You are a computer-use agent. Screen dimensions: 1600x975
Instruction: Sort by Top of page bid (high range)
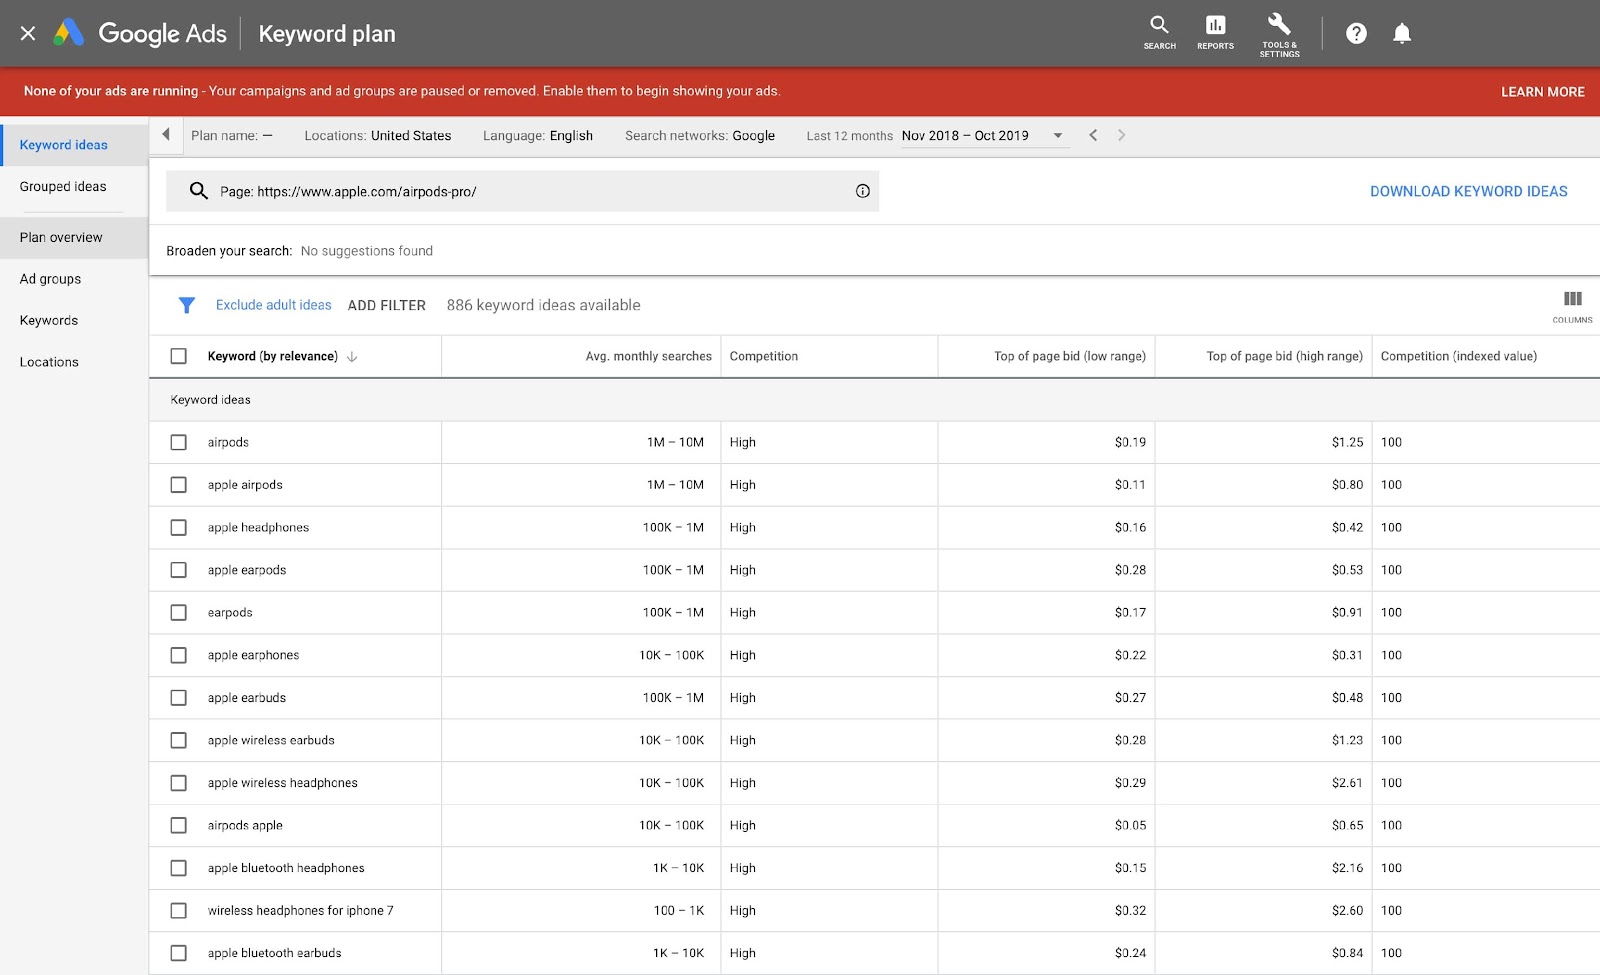pos(1285,357)
